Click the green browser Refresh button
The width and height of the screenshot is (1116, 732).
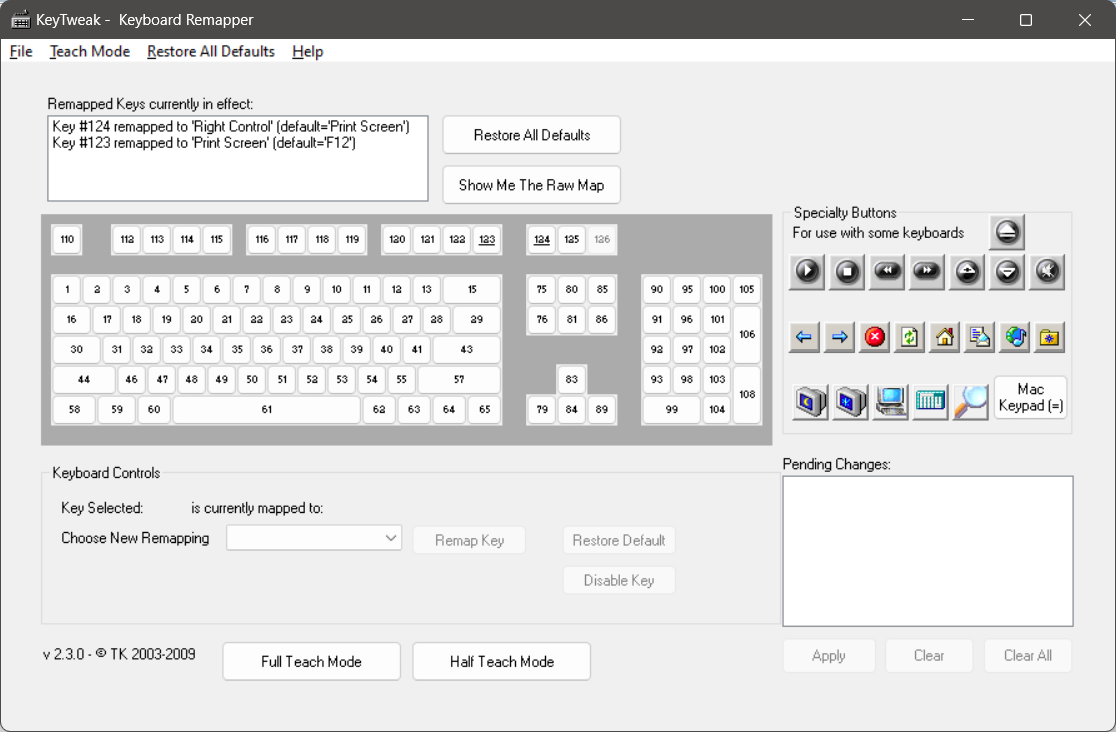pyautogui.click(x=910, y=337)
